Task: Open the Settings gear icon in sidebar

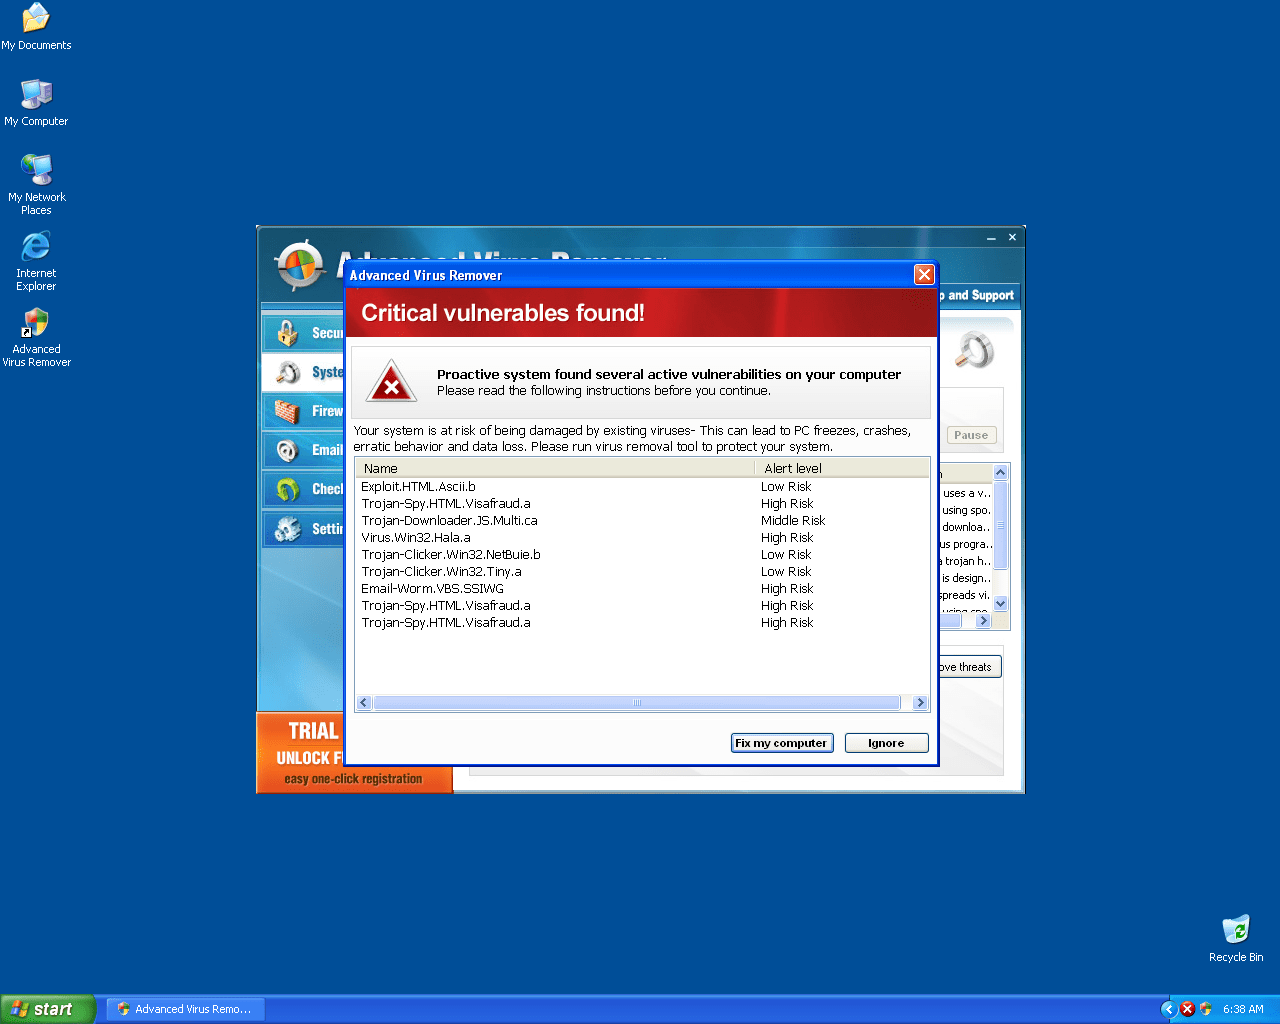Action: pos(288,529)
